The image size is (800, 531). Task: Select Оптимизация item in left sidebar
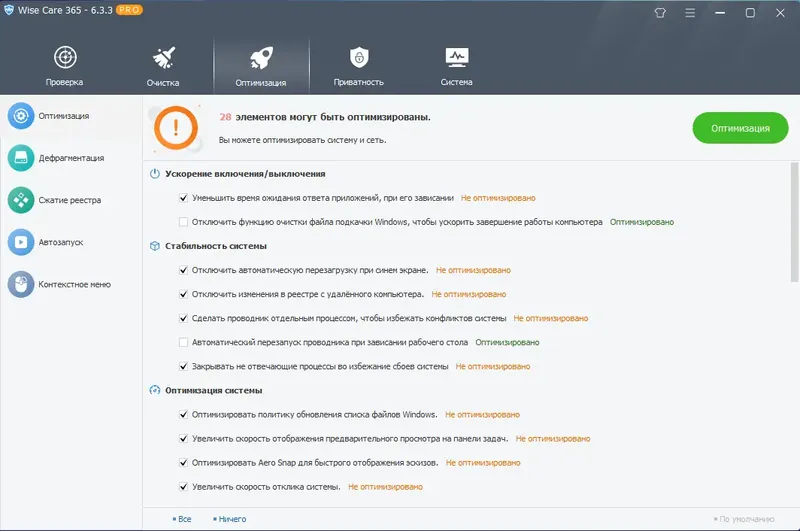point(71,116)
